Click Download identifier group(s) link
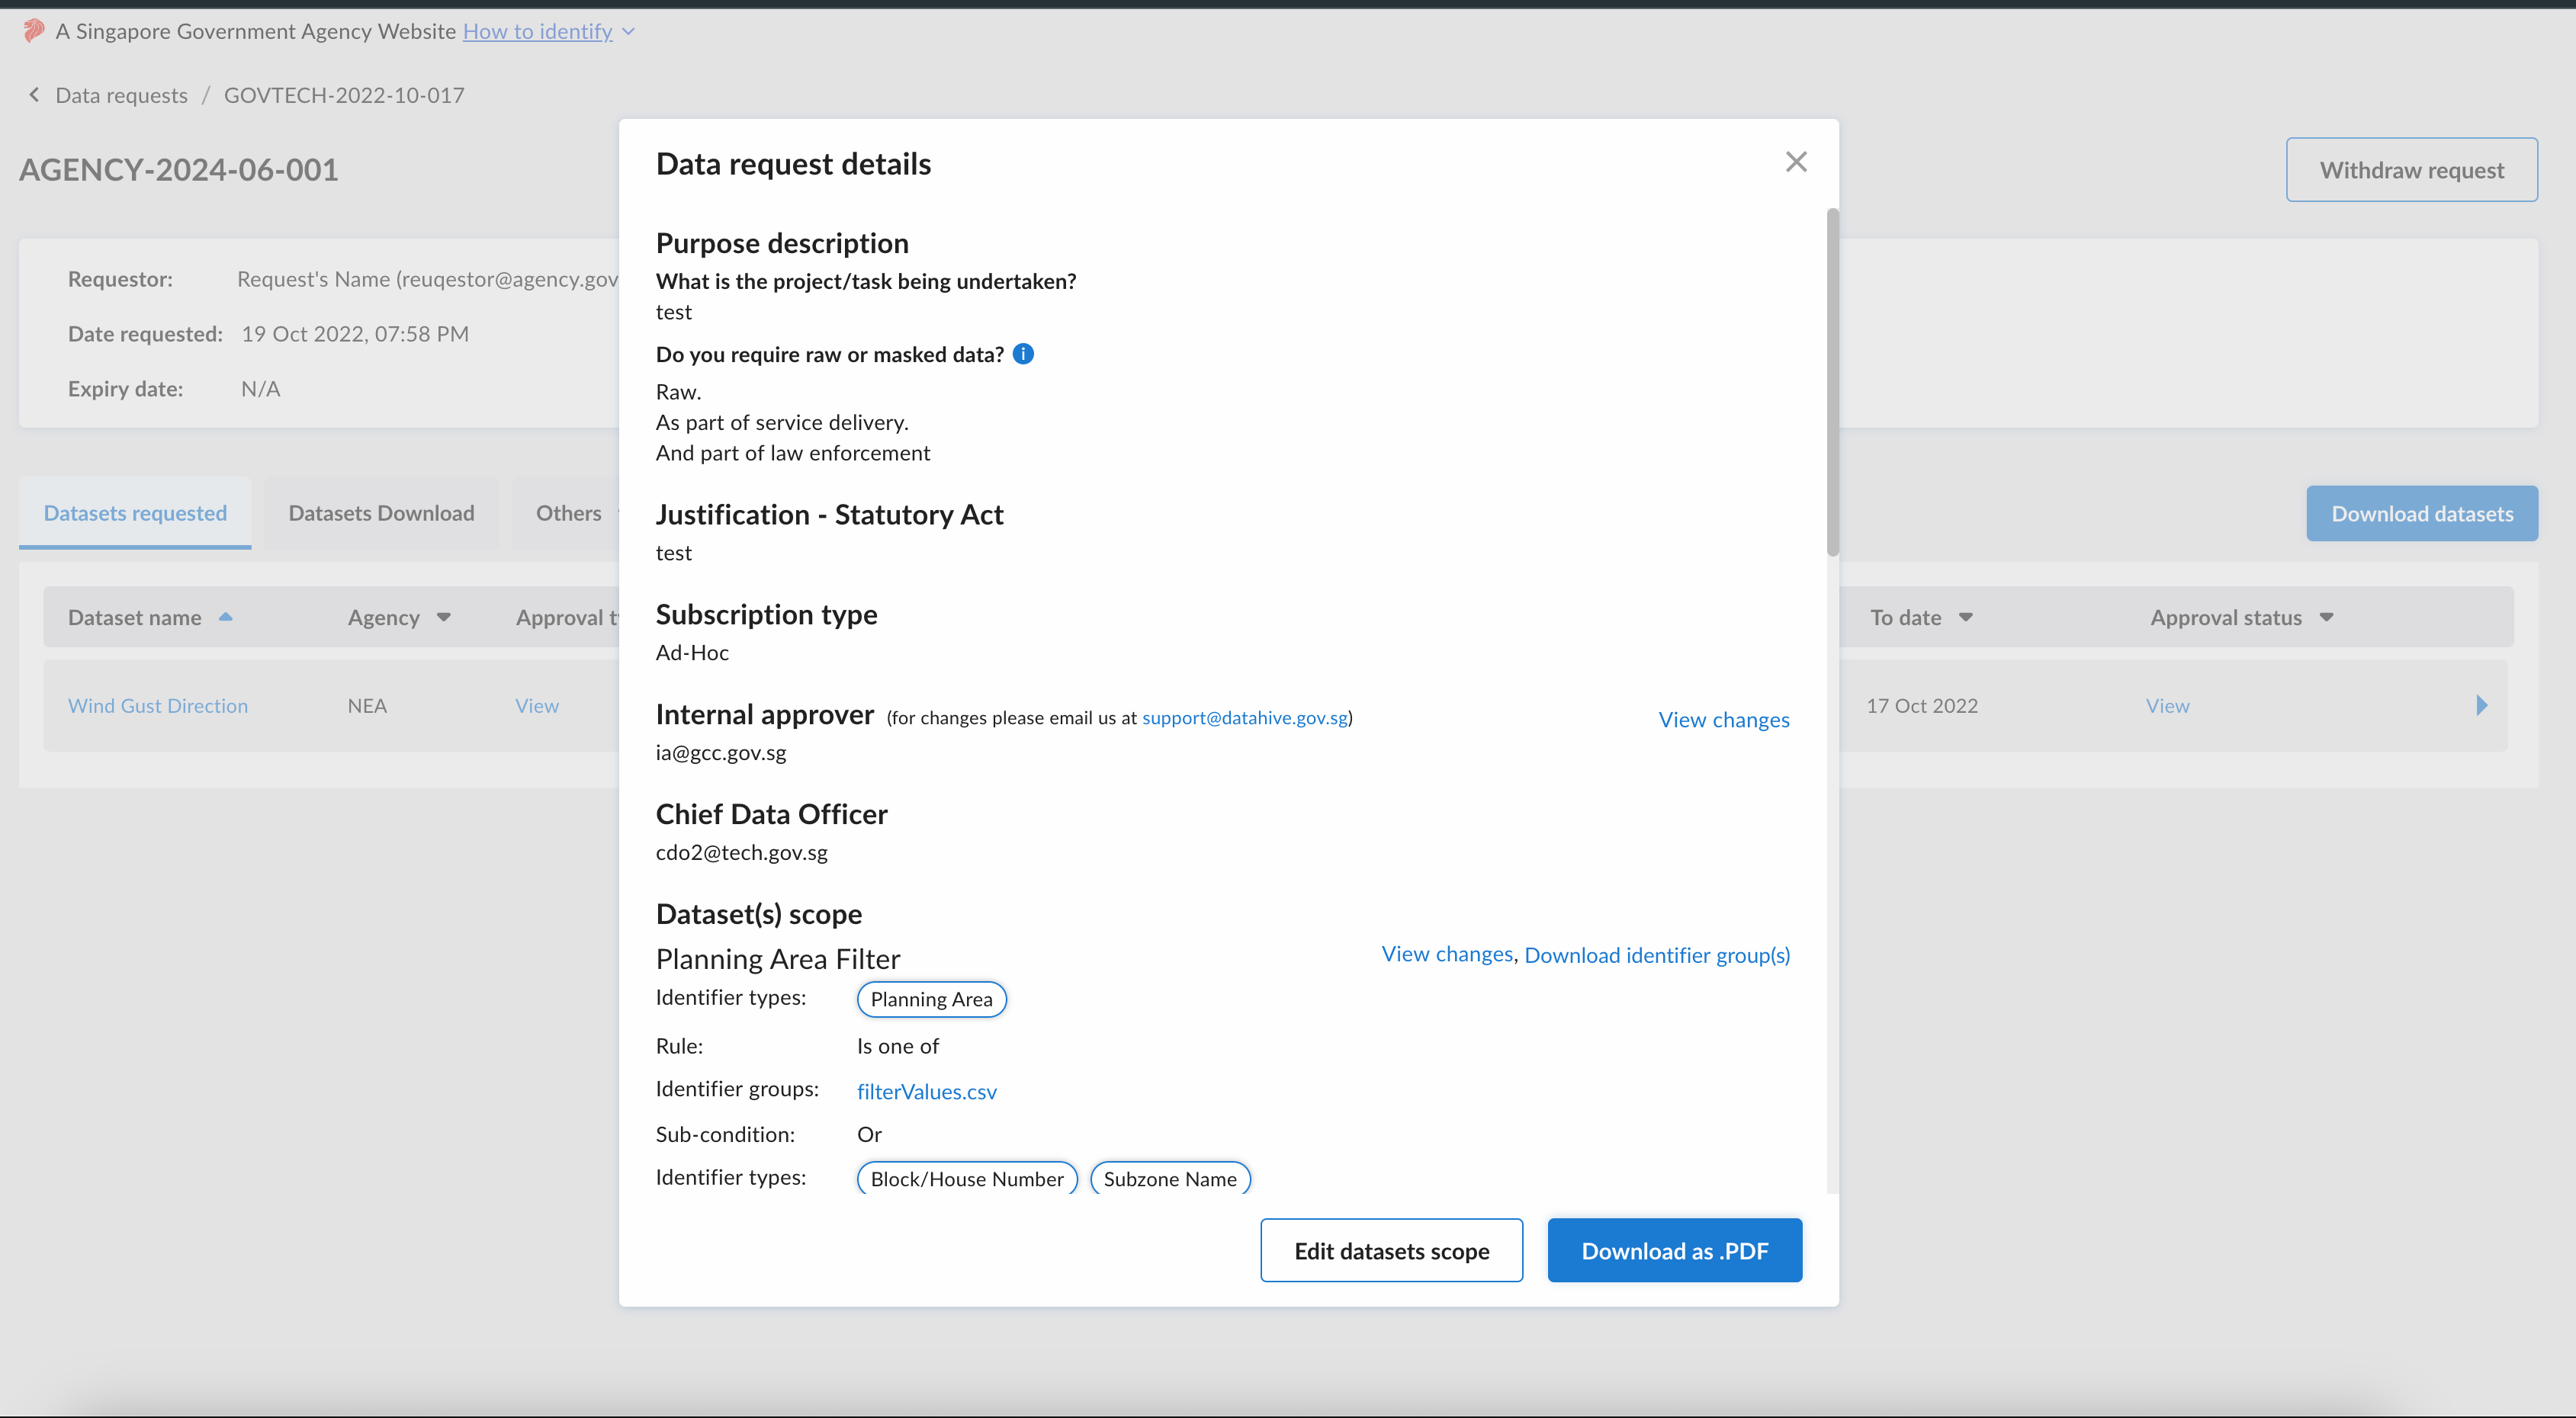Screen dimensions: 2576x1418 coord(1657,955)
